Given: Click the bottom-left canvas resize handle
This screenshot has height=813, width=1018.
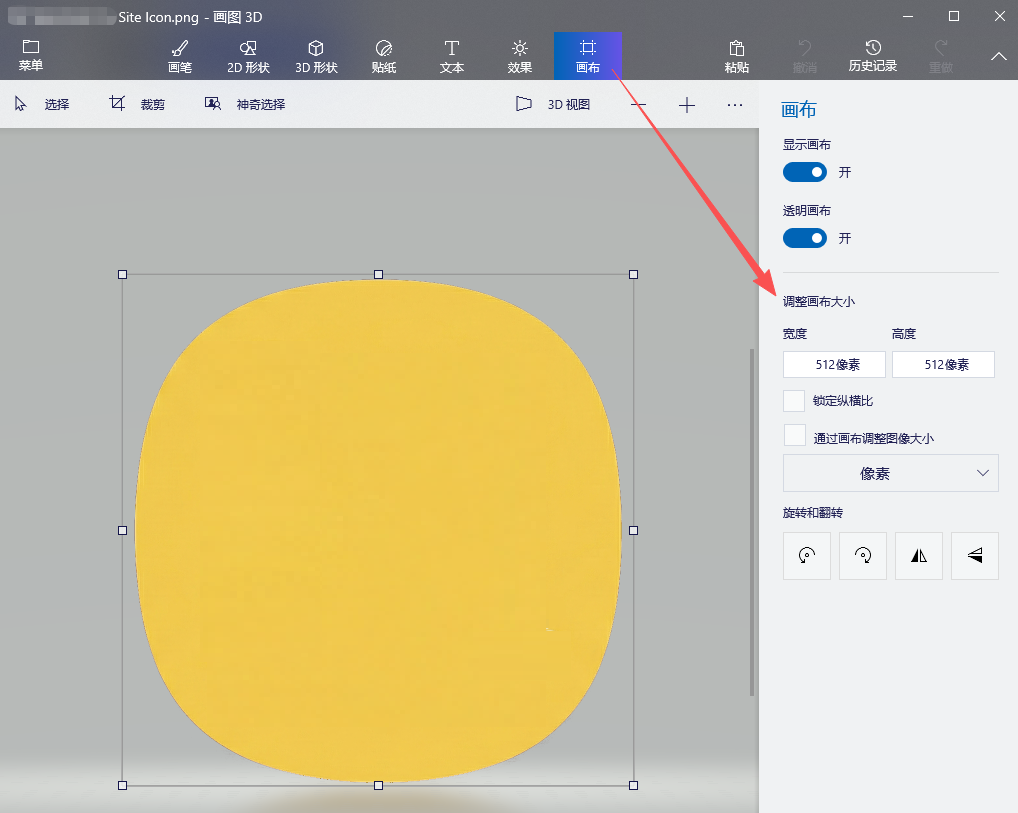Looking at the screenshot, I should pyautogui.click(x=123, y=786).
